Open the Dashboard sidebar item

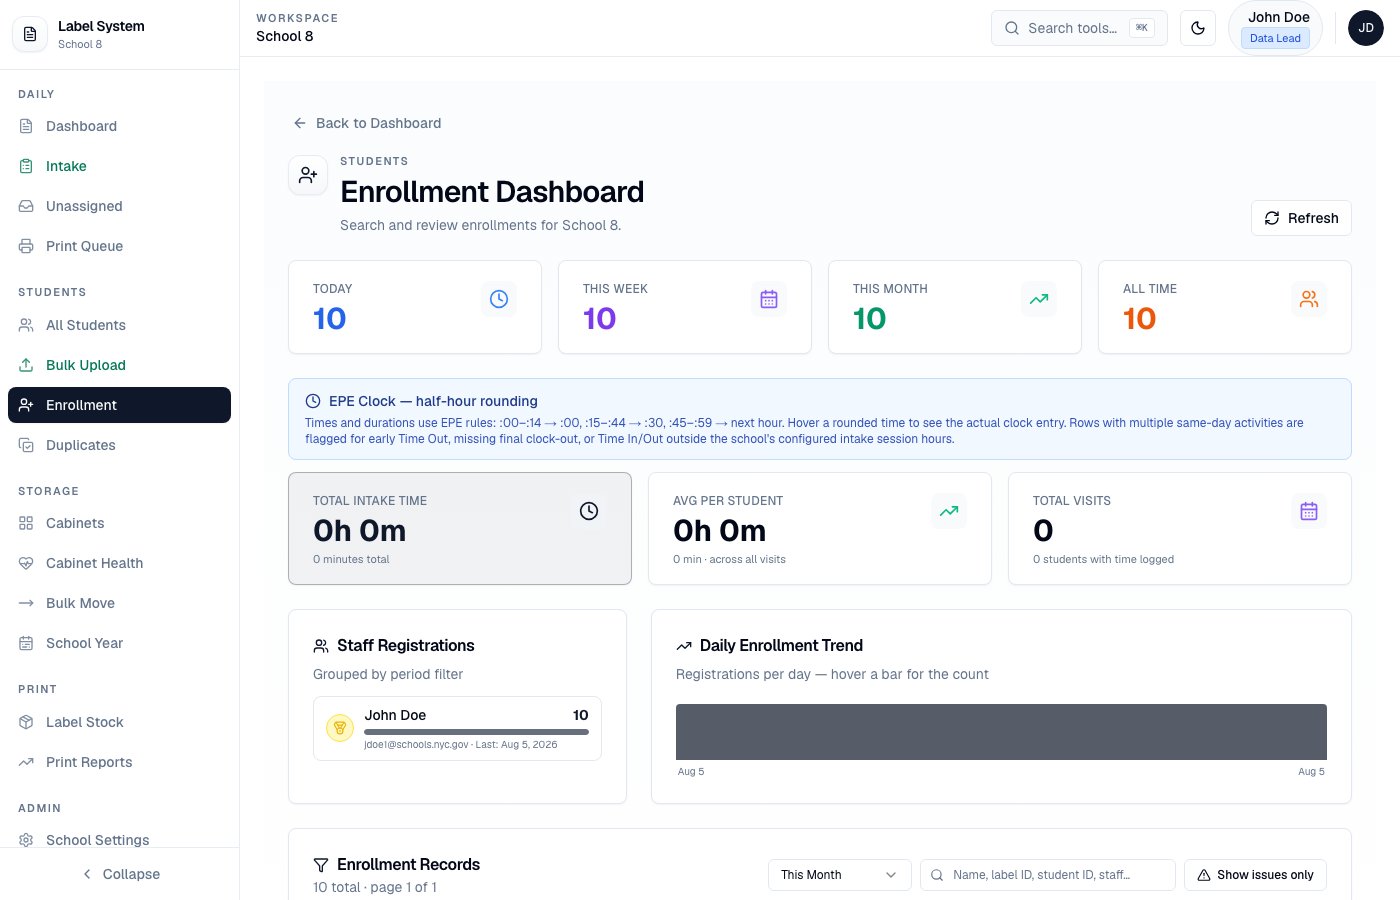[x=119, y=126]
